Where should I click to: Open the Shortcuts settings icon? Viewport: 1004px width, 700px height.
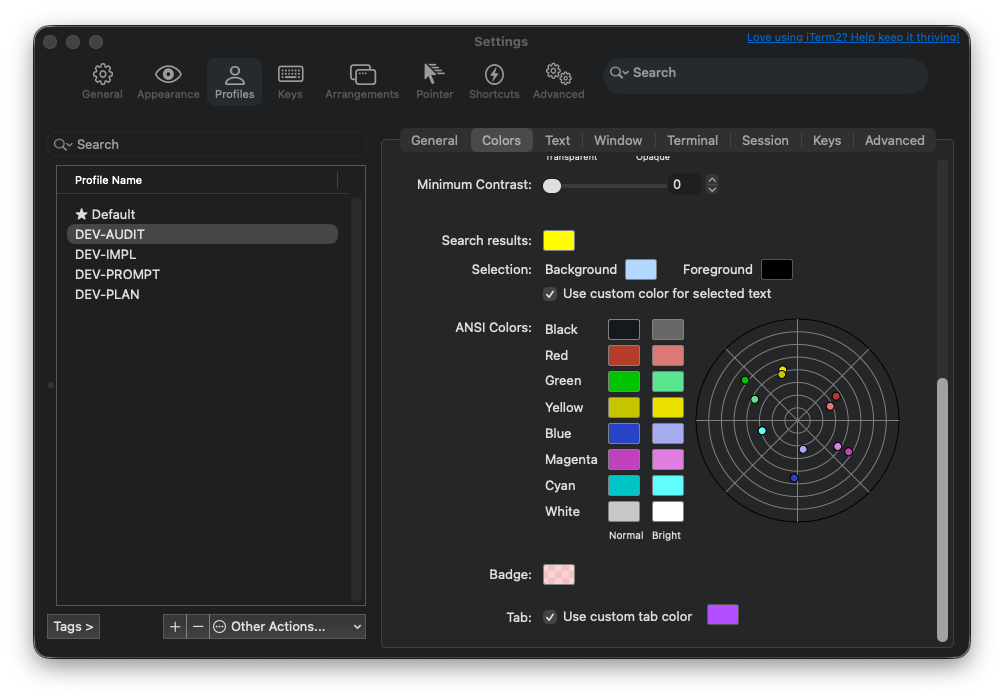493,80
